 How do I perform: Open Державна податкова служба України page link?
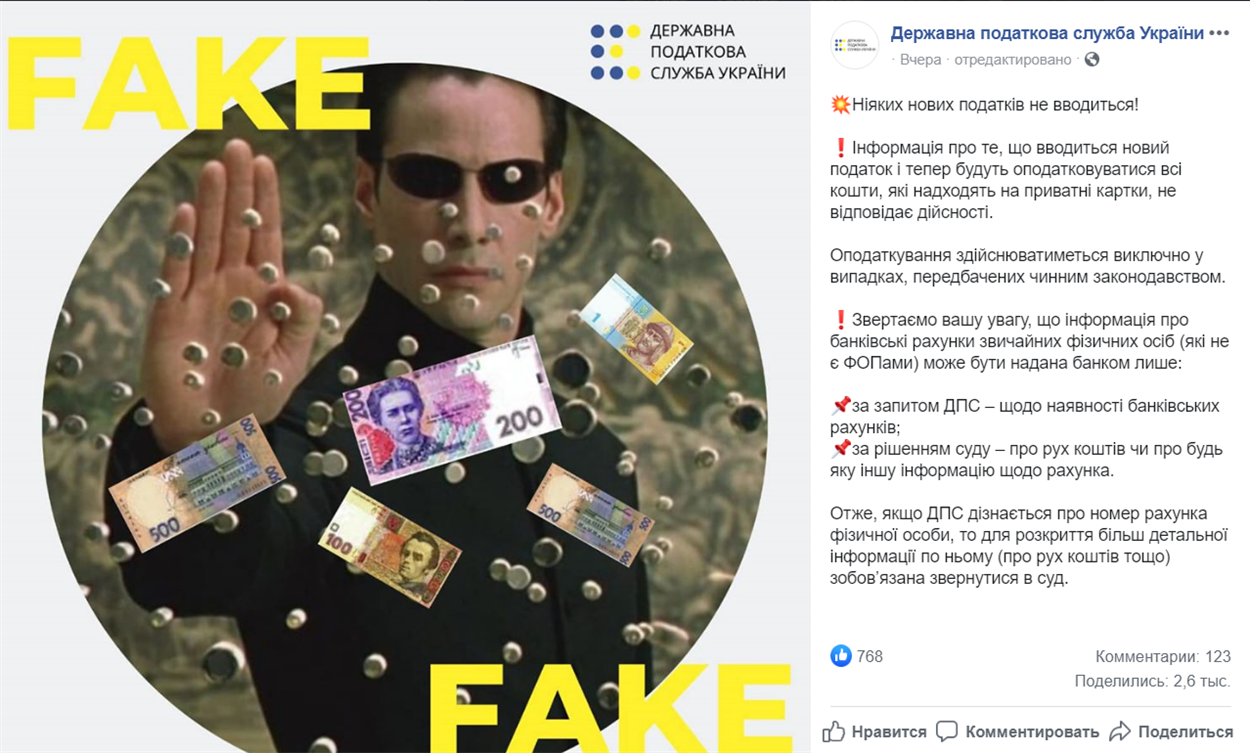pyautogui.click(x=1047, y=33)
